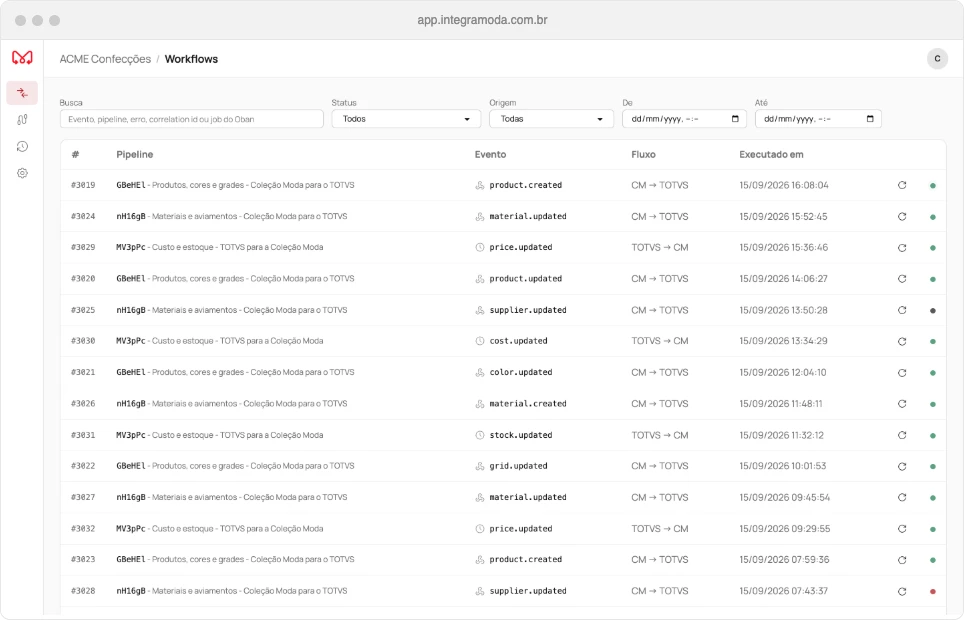Screen dimensions: 964x620
Task: Click the Evento column header
Action: point(490,154)
